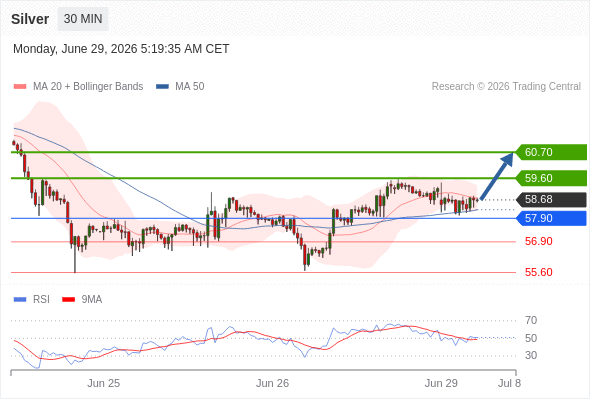
Task: Click the Research © 2026 Trading Central credit
Action: tap(506, 87)
